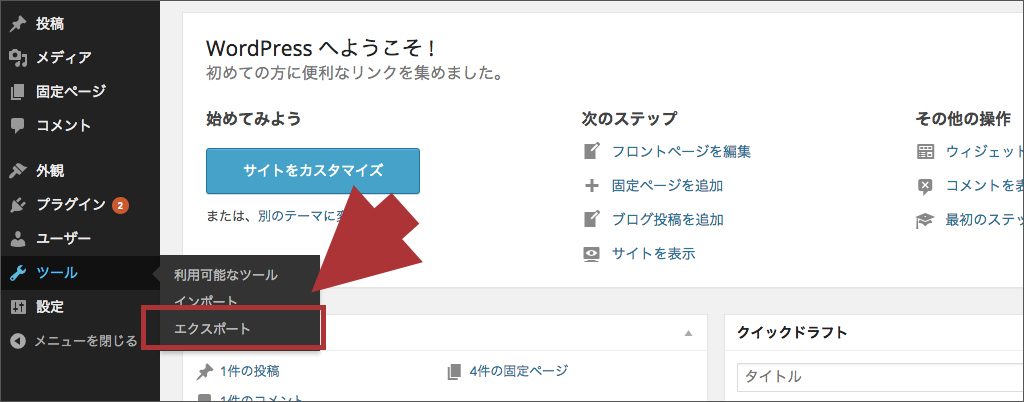Click the plug icon beside プラグイン
1024x402 pixels.
(18, 206)
